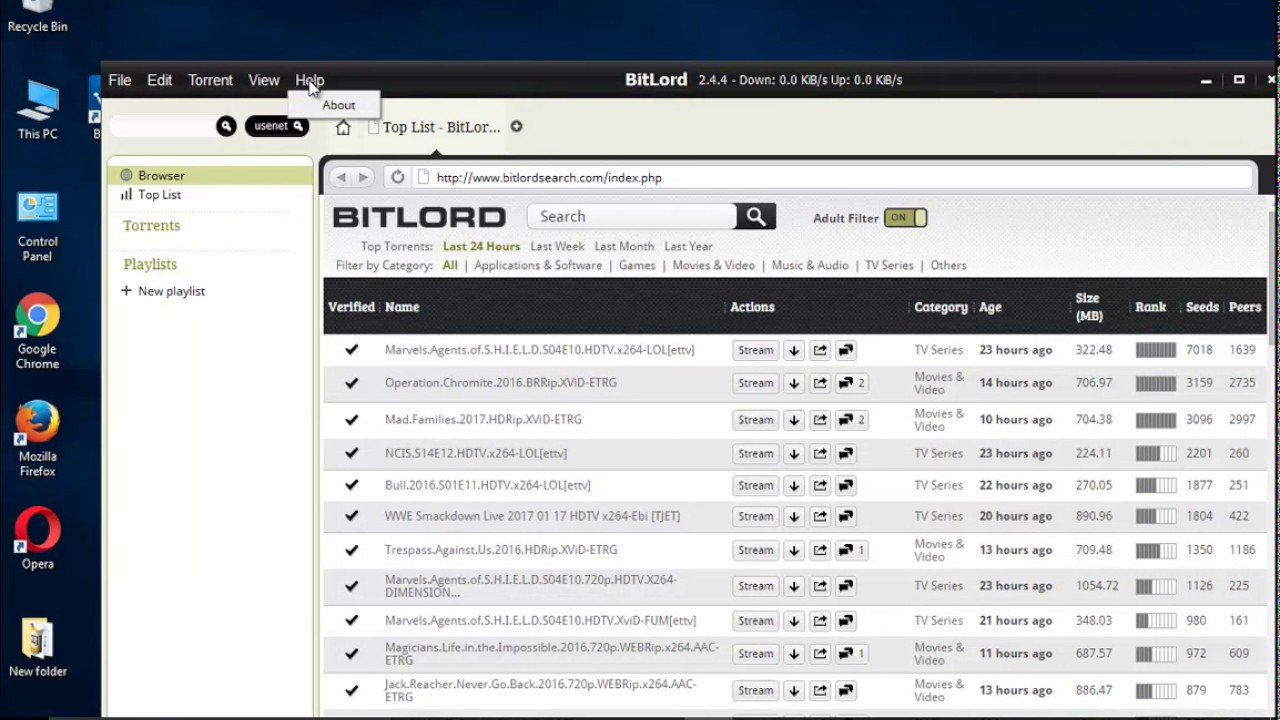Filter by Applications & Software category
Viewport: 1280px width, 720px height.
[538, 265]
